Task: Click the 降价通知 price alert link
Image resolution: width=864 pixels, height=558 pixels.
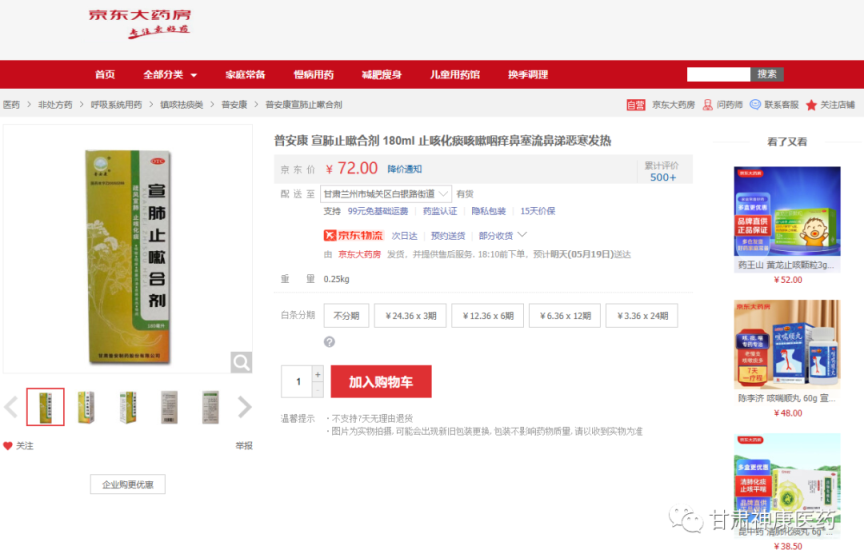Action: [404, 169]
